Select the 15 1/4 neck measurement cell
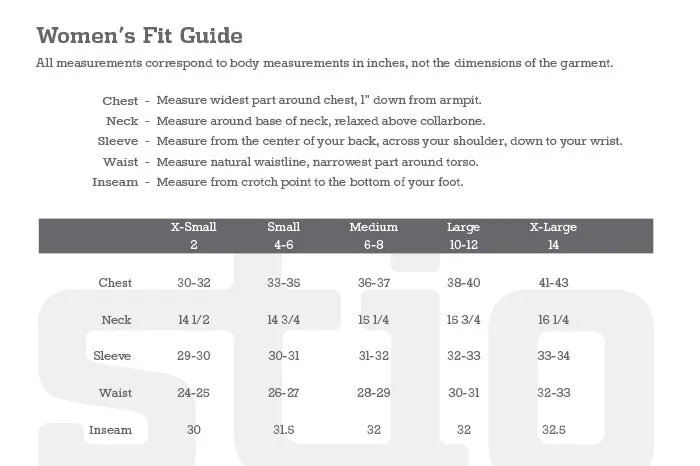Viewport: 700px width, 466px height. tap(373, 320)
